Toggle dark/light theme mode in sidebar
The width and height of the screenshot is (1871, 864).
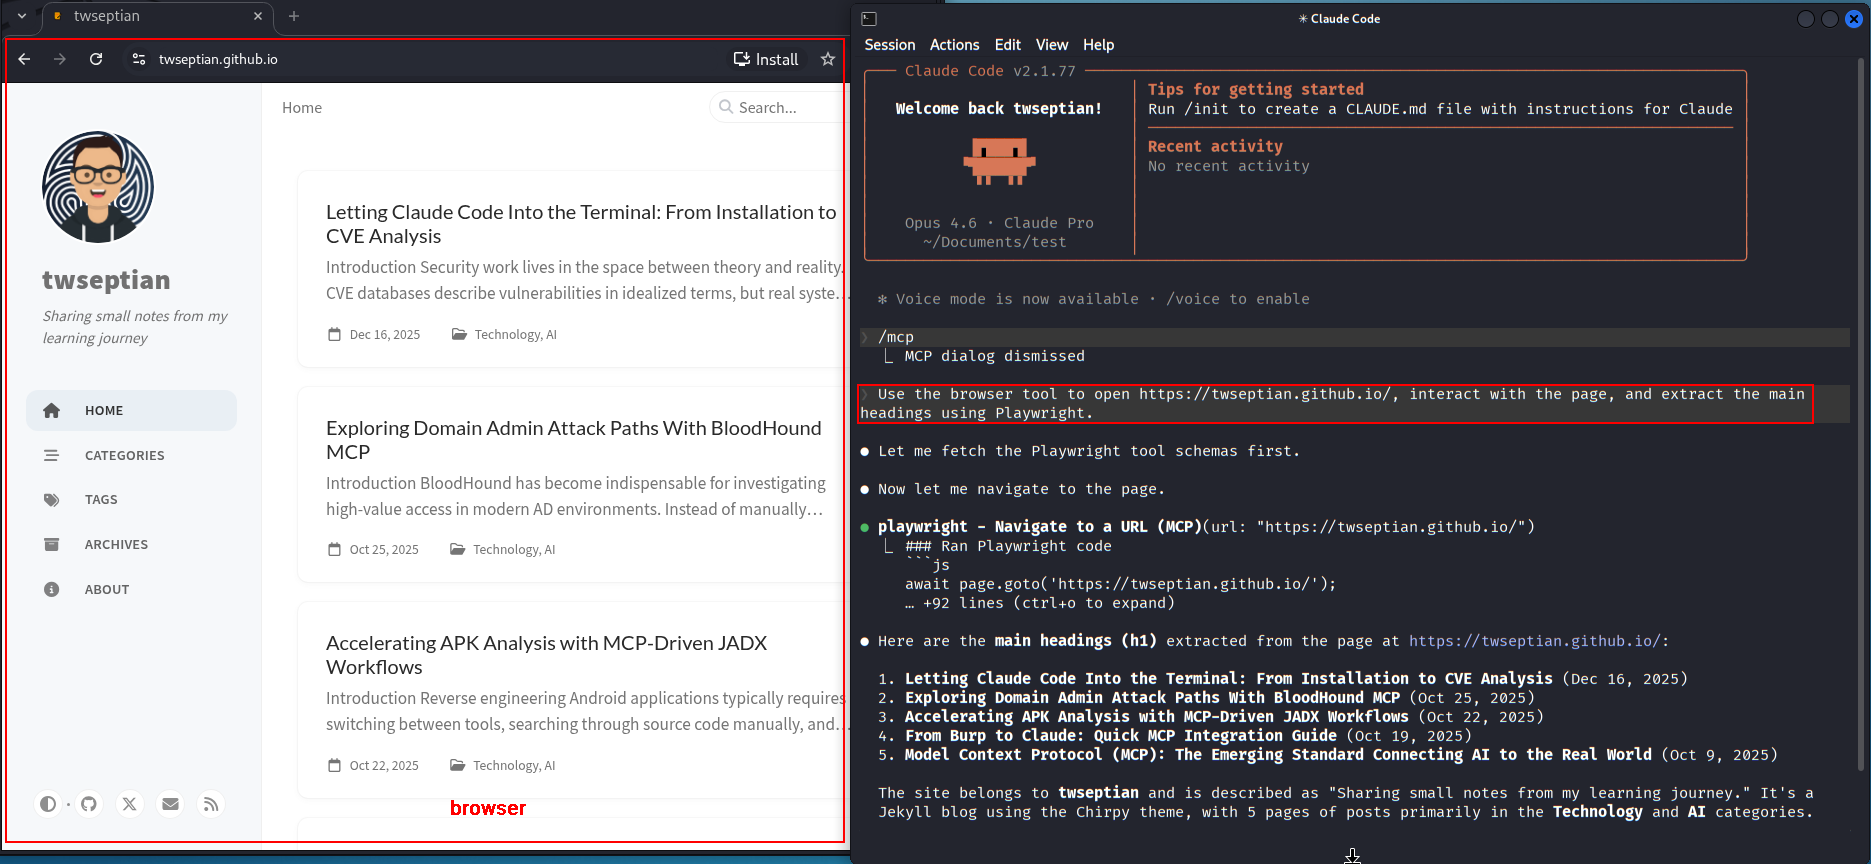pos(47,804)
